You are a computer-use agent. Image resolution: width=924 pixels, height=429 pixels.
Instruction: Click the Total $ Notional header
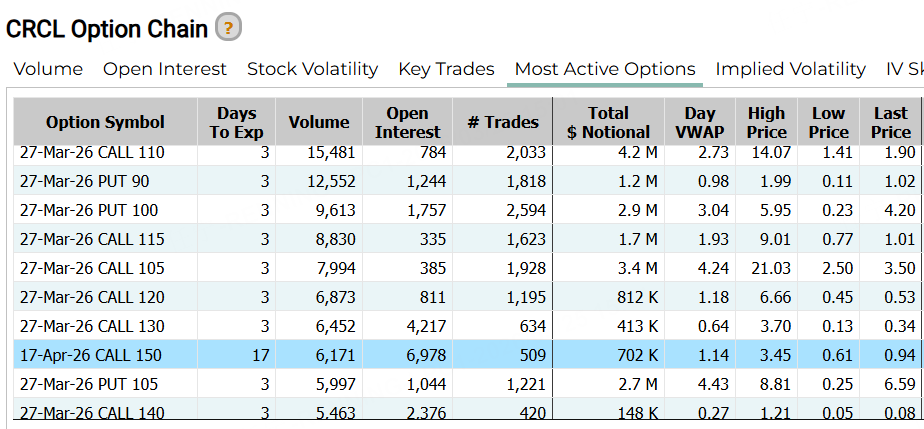[x=608, y=122]
